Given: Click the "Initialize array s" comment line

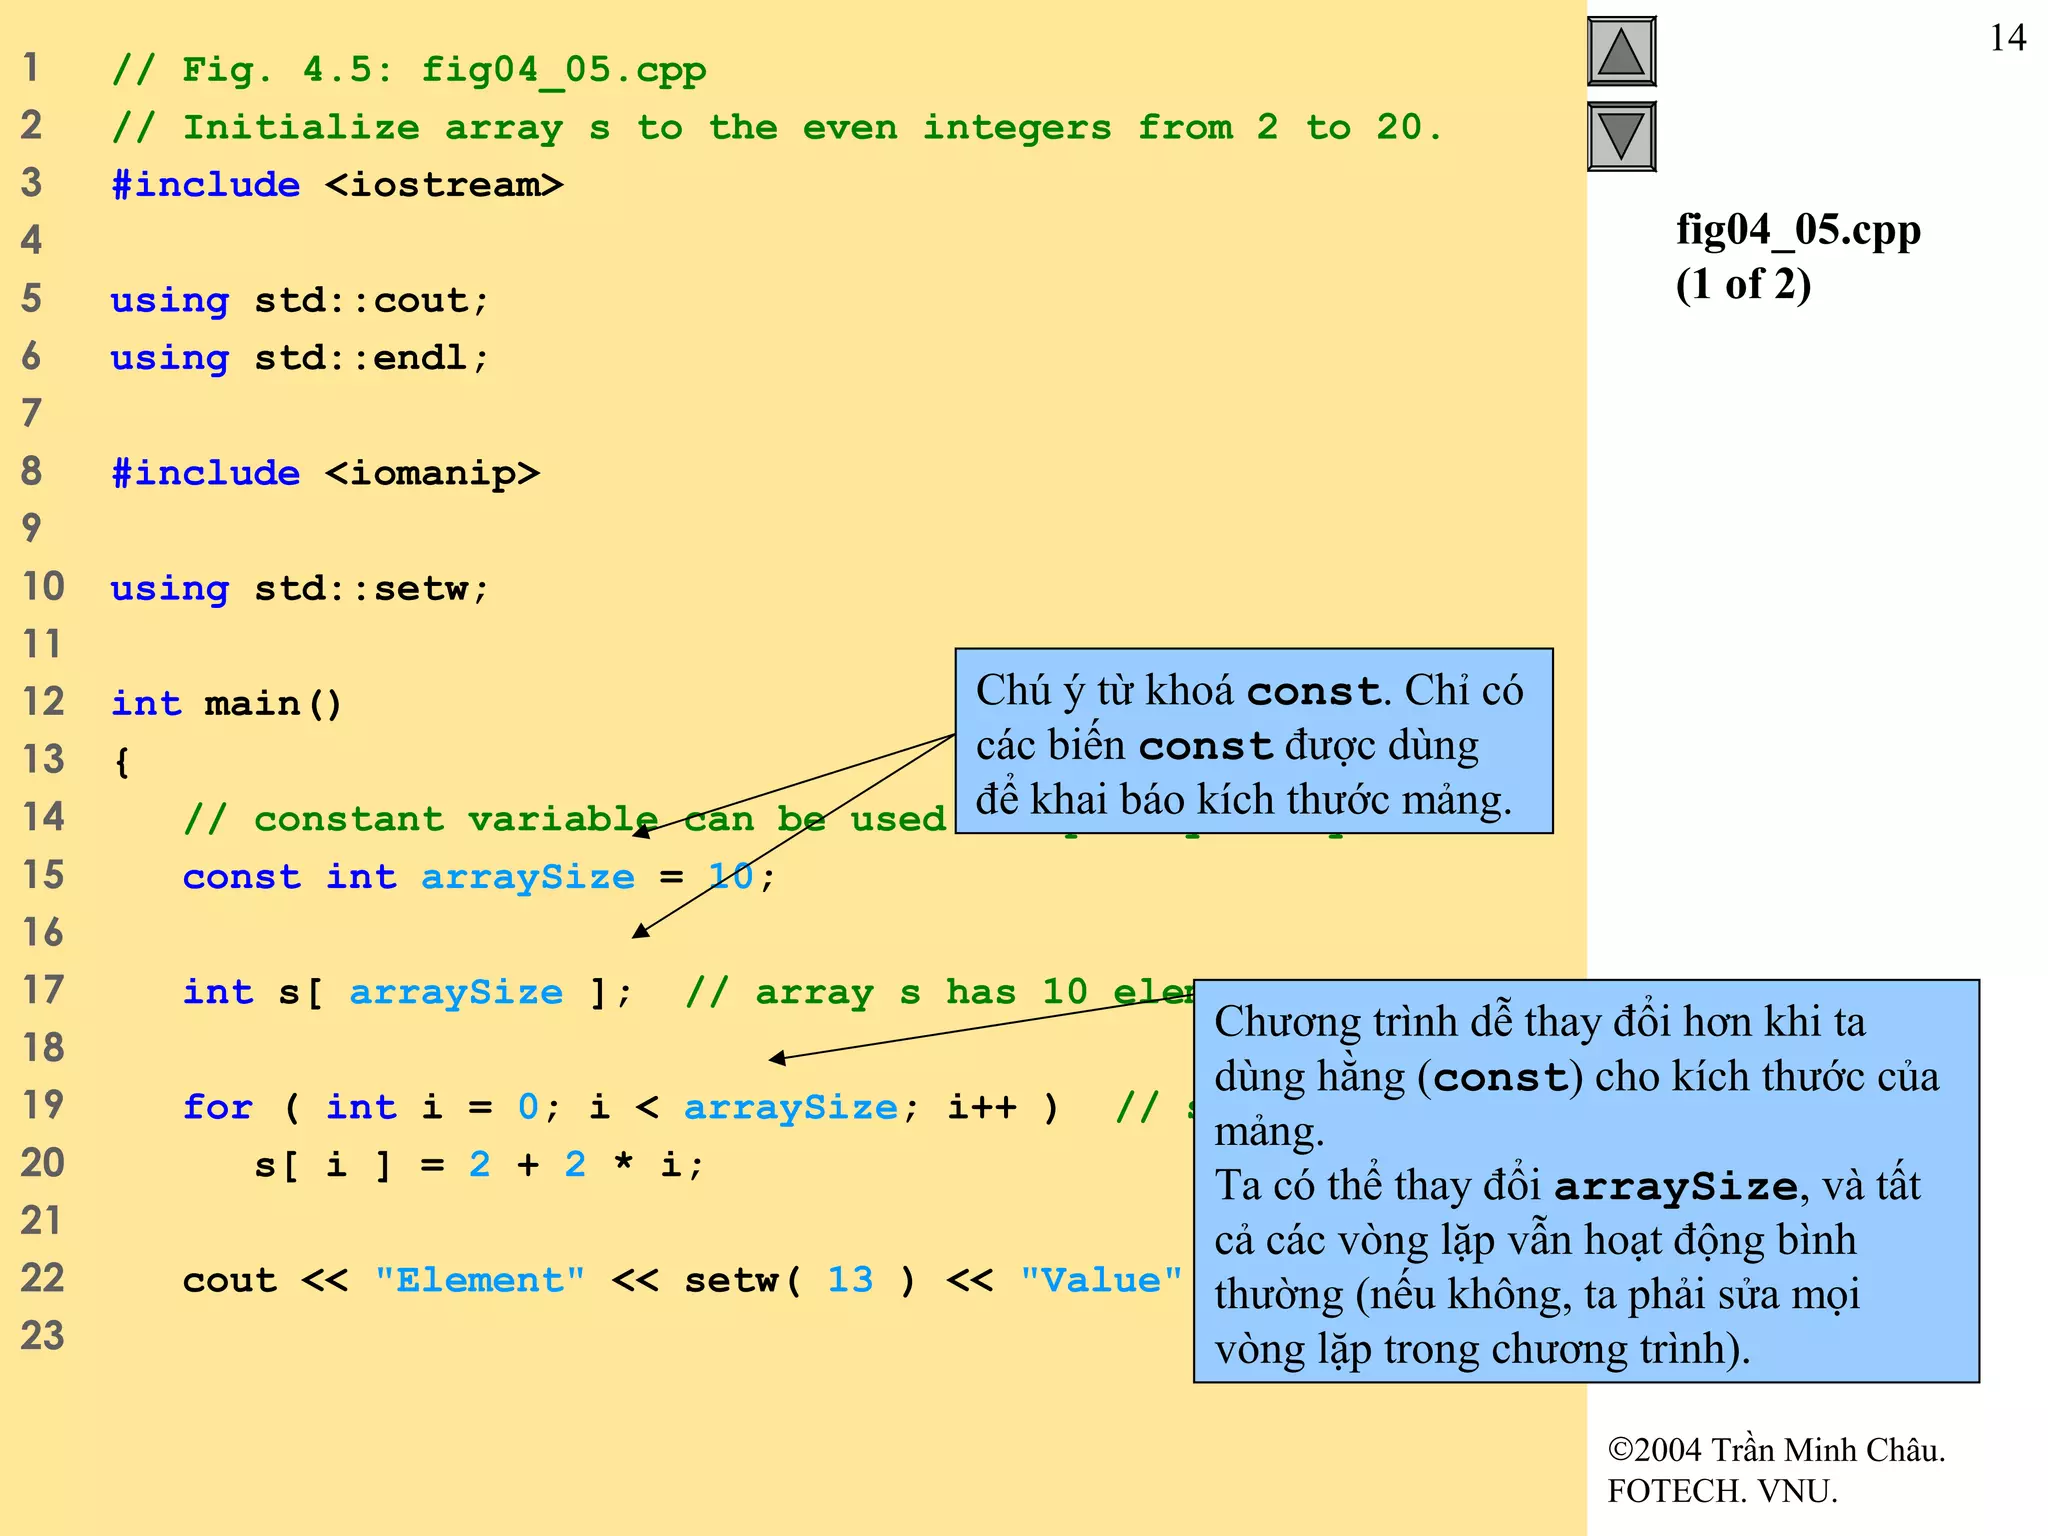Looking at the screenshot, I should 777,128.
